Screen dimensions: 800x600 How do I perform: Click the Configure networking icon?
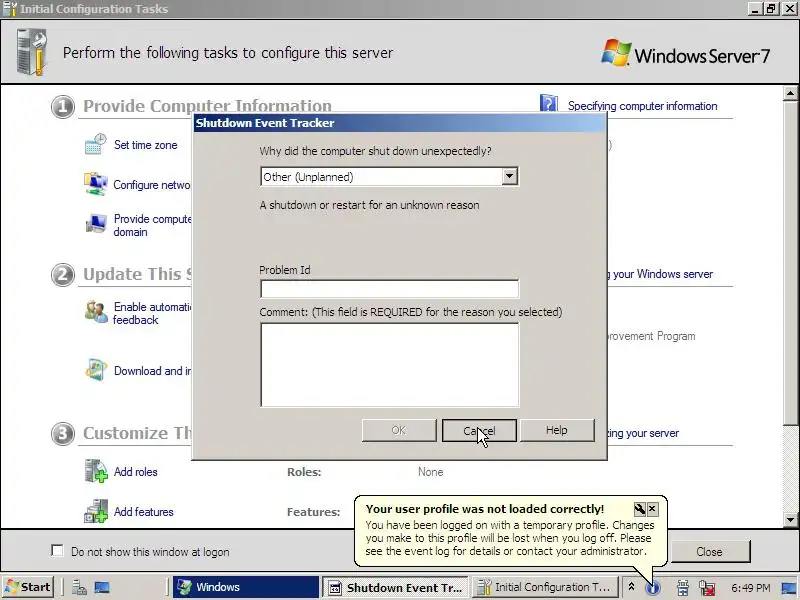click(95, 184)
